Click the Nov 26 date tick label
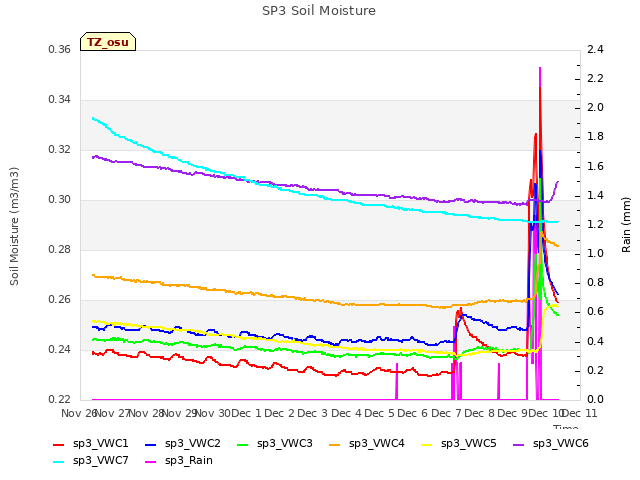640x480 pixels. (x=79, y=414)
